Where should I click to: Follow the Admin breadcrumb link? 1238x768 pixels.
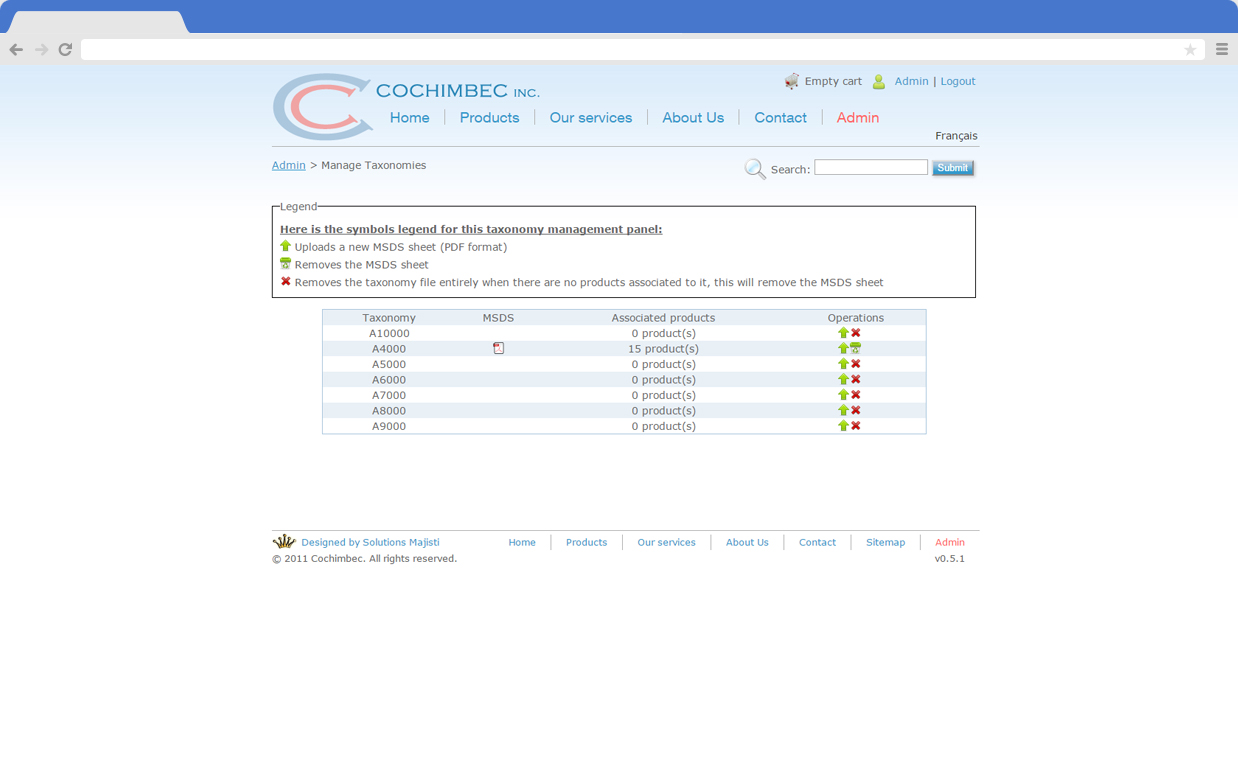(288, 165)
